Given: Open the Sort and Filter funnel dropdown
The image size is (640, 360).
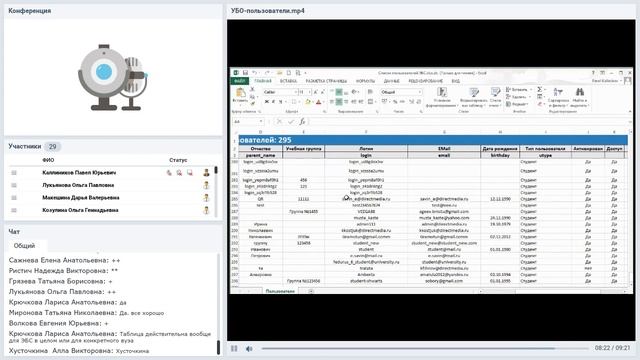Looking at the screenshot, I should [x=558, y=97].
